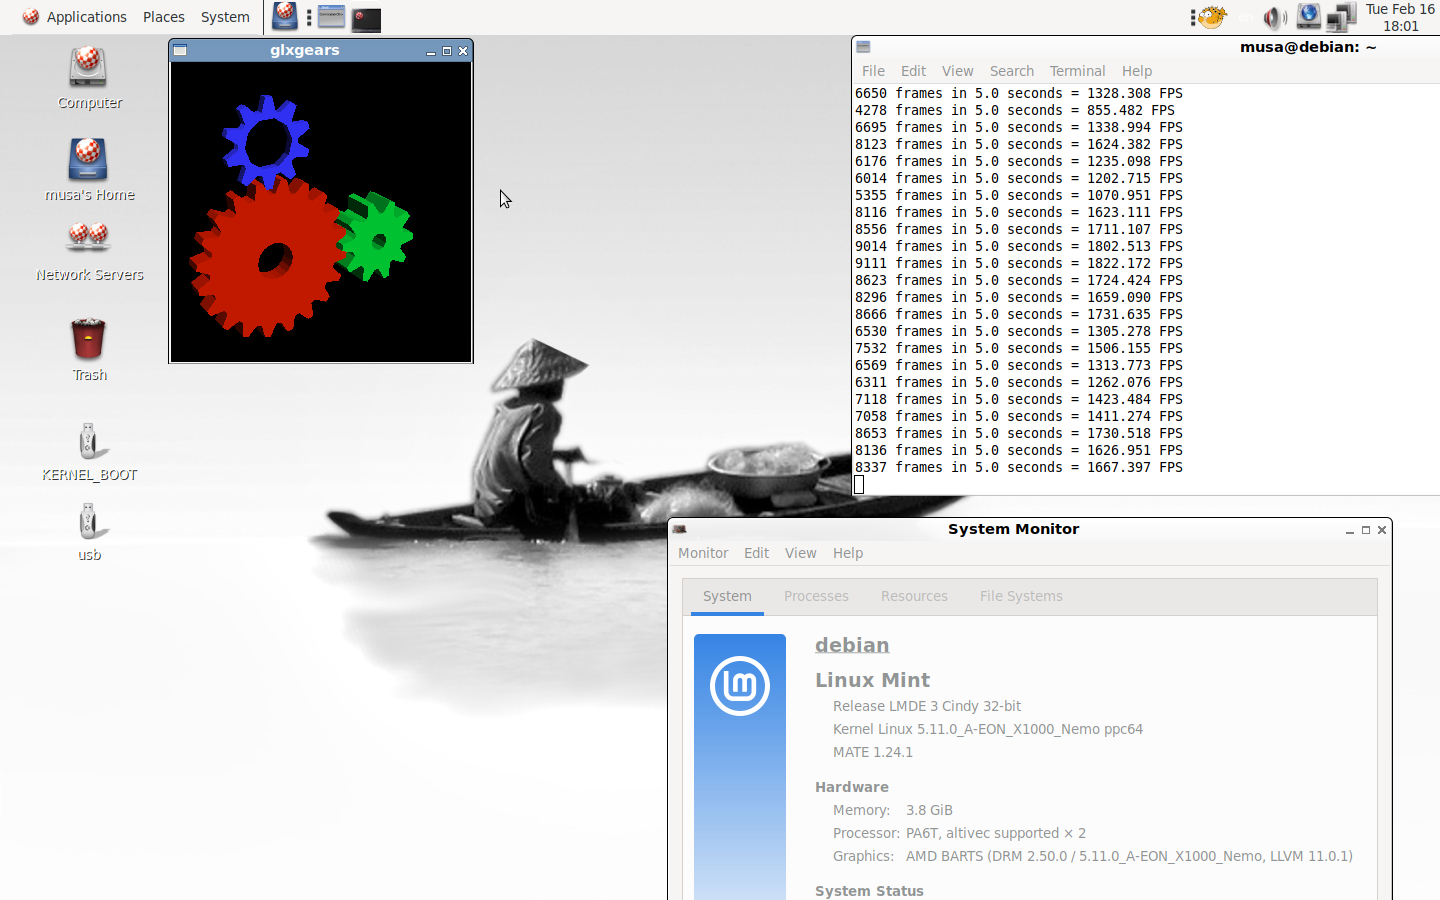Screen dimensions: 1440x900
Task: Select the usb drive desktop icon
Action: (89, 522)
